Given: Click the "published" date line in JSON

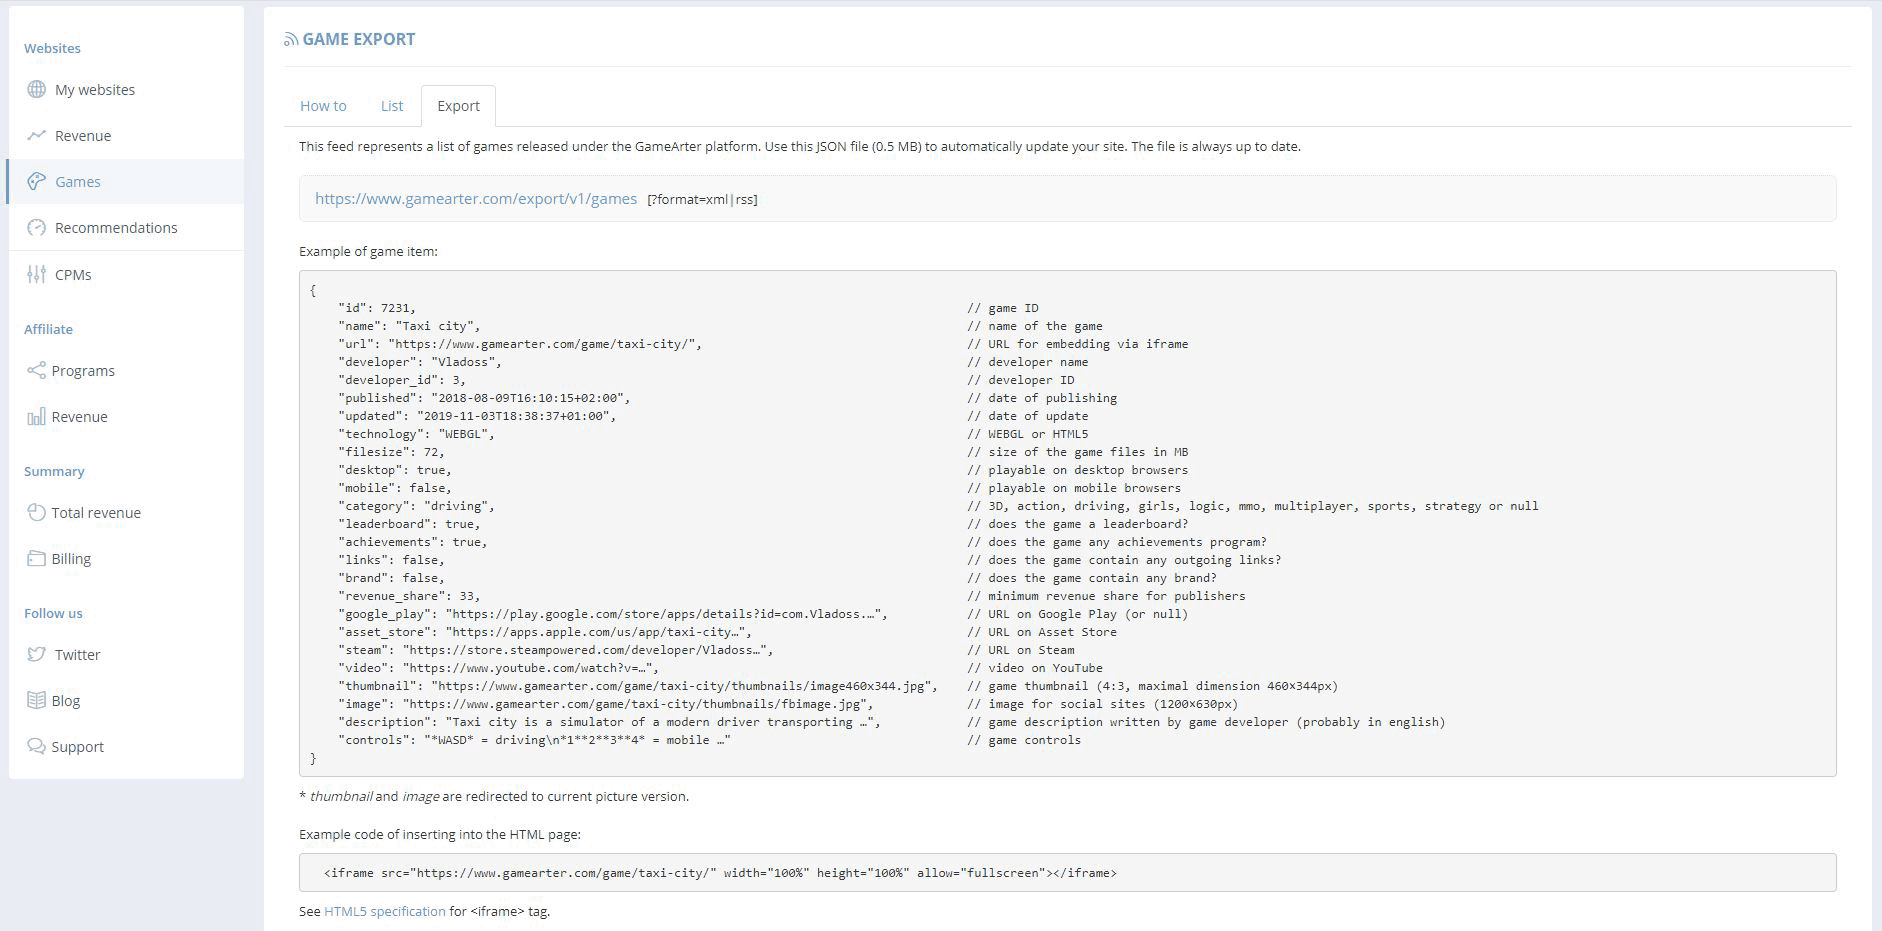Looking at the screenshot, I should 484,398.
